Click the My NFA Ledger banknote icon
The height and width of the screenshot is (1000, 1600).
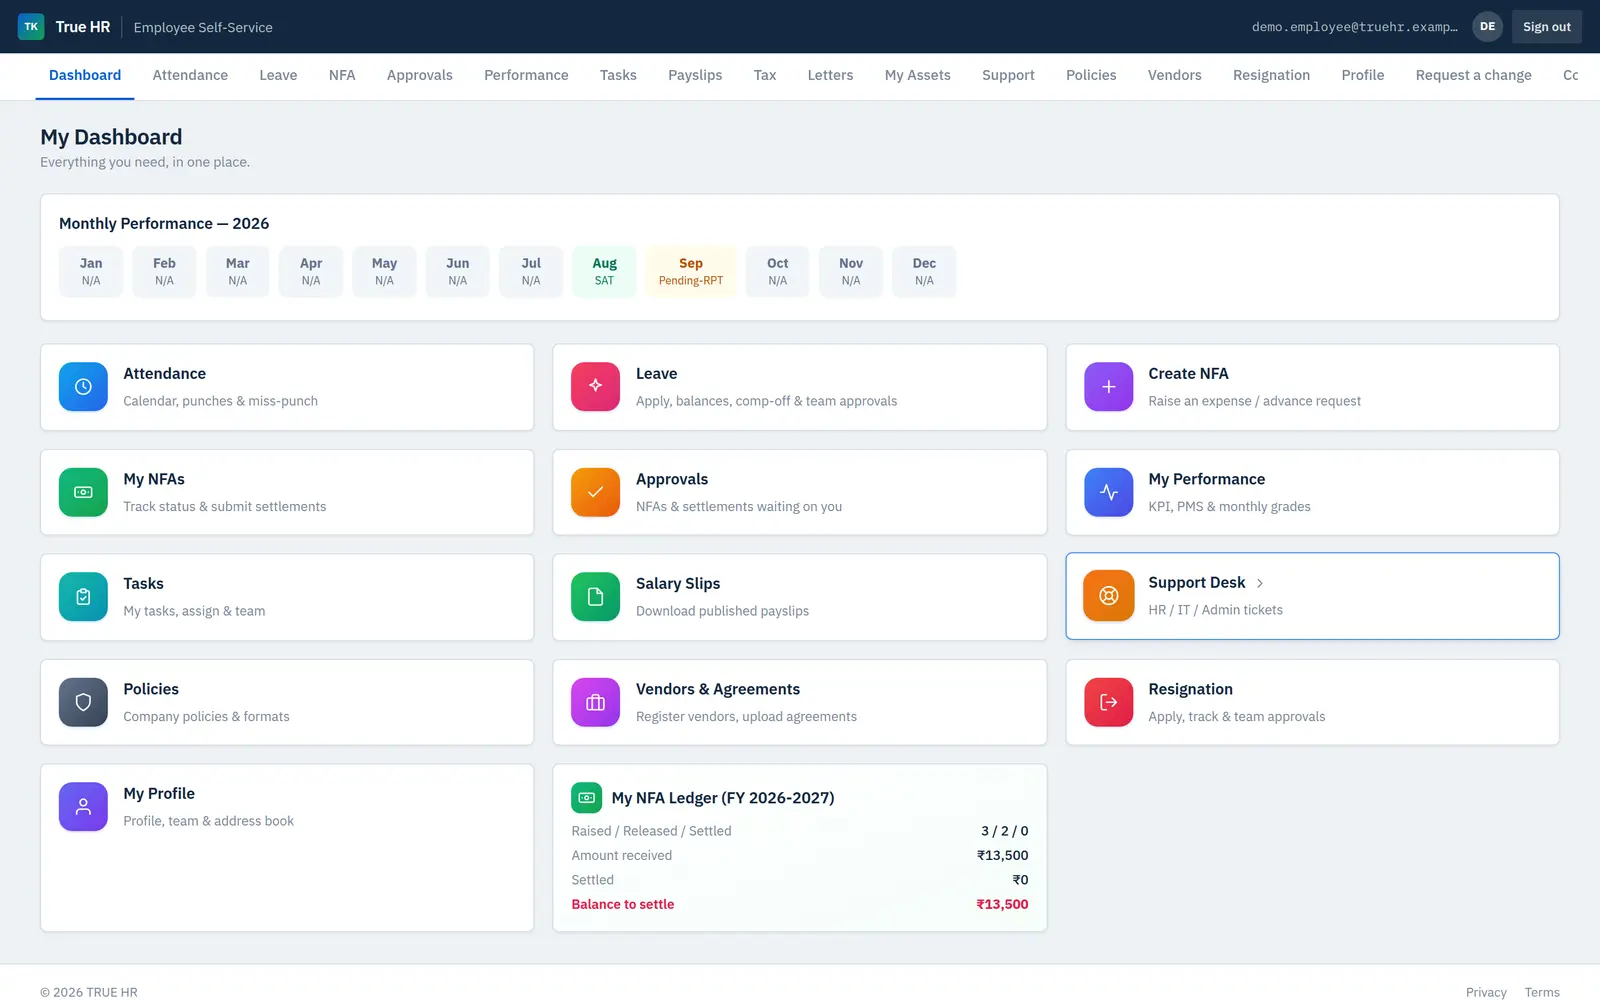point(587,798)
